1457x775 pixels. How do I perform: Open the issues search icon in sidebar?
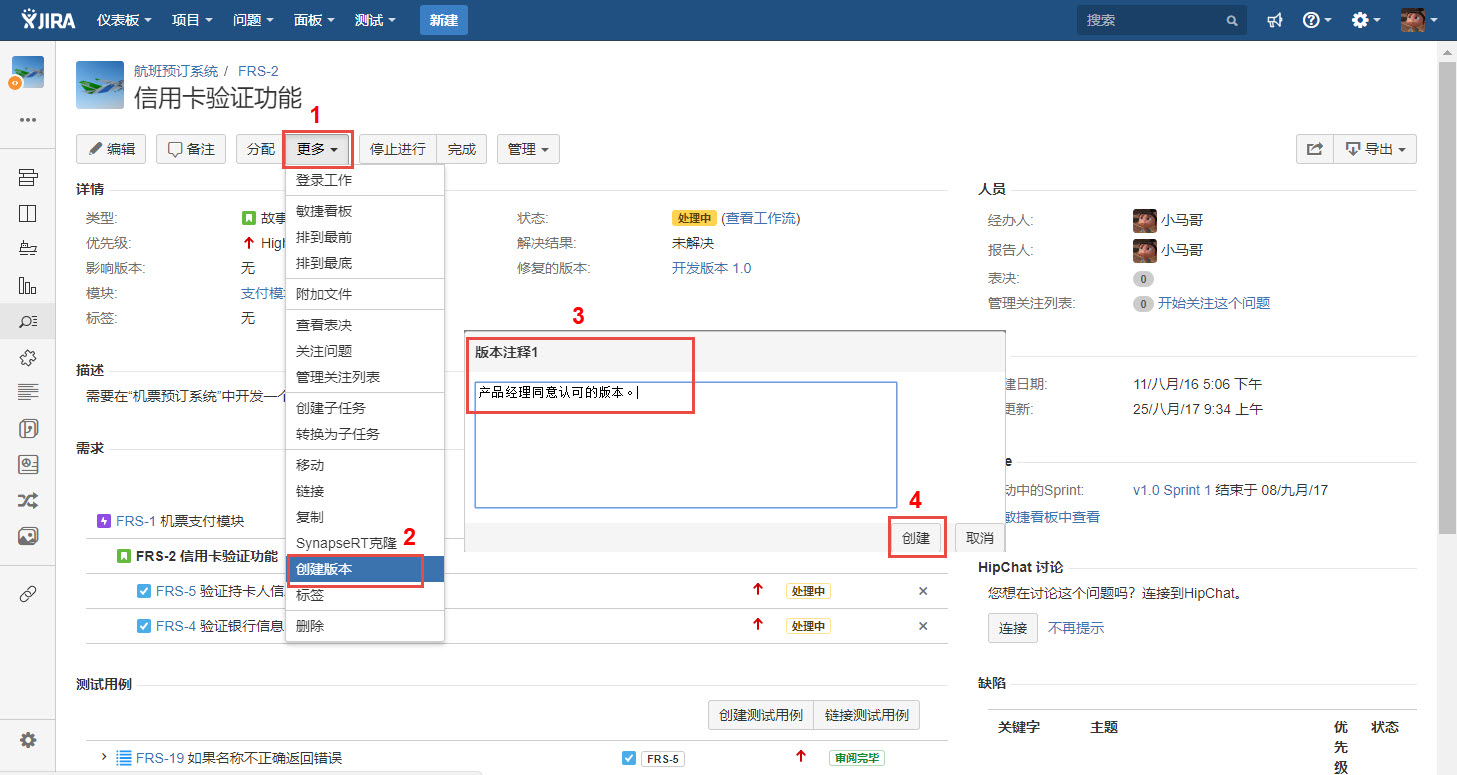click(28, 321)
